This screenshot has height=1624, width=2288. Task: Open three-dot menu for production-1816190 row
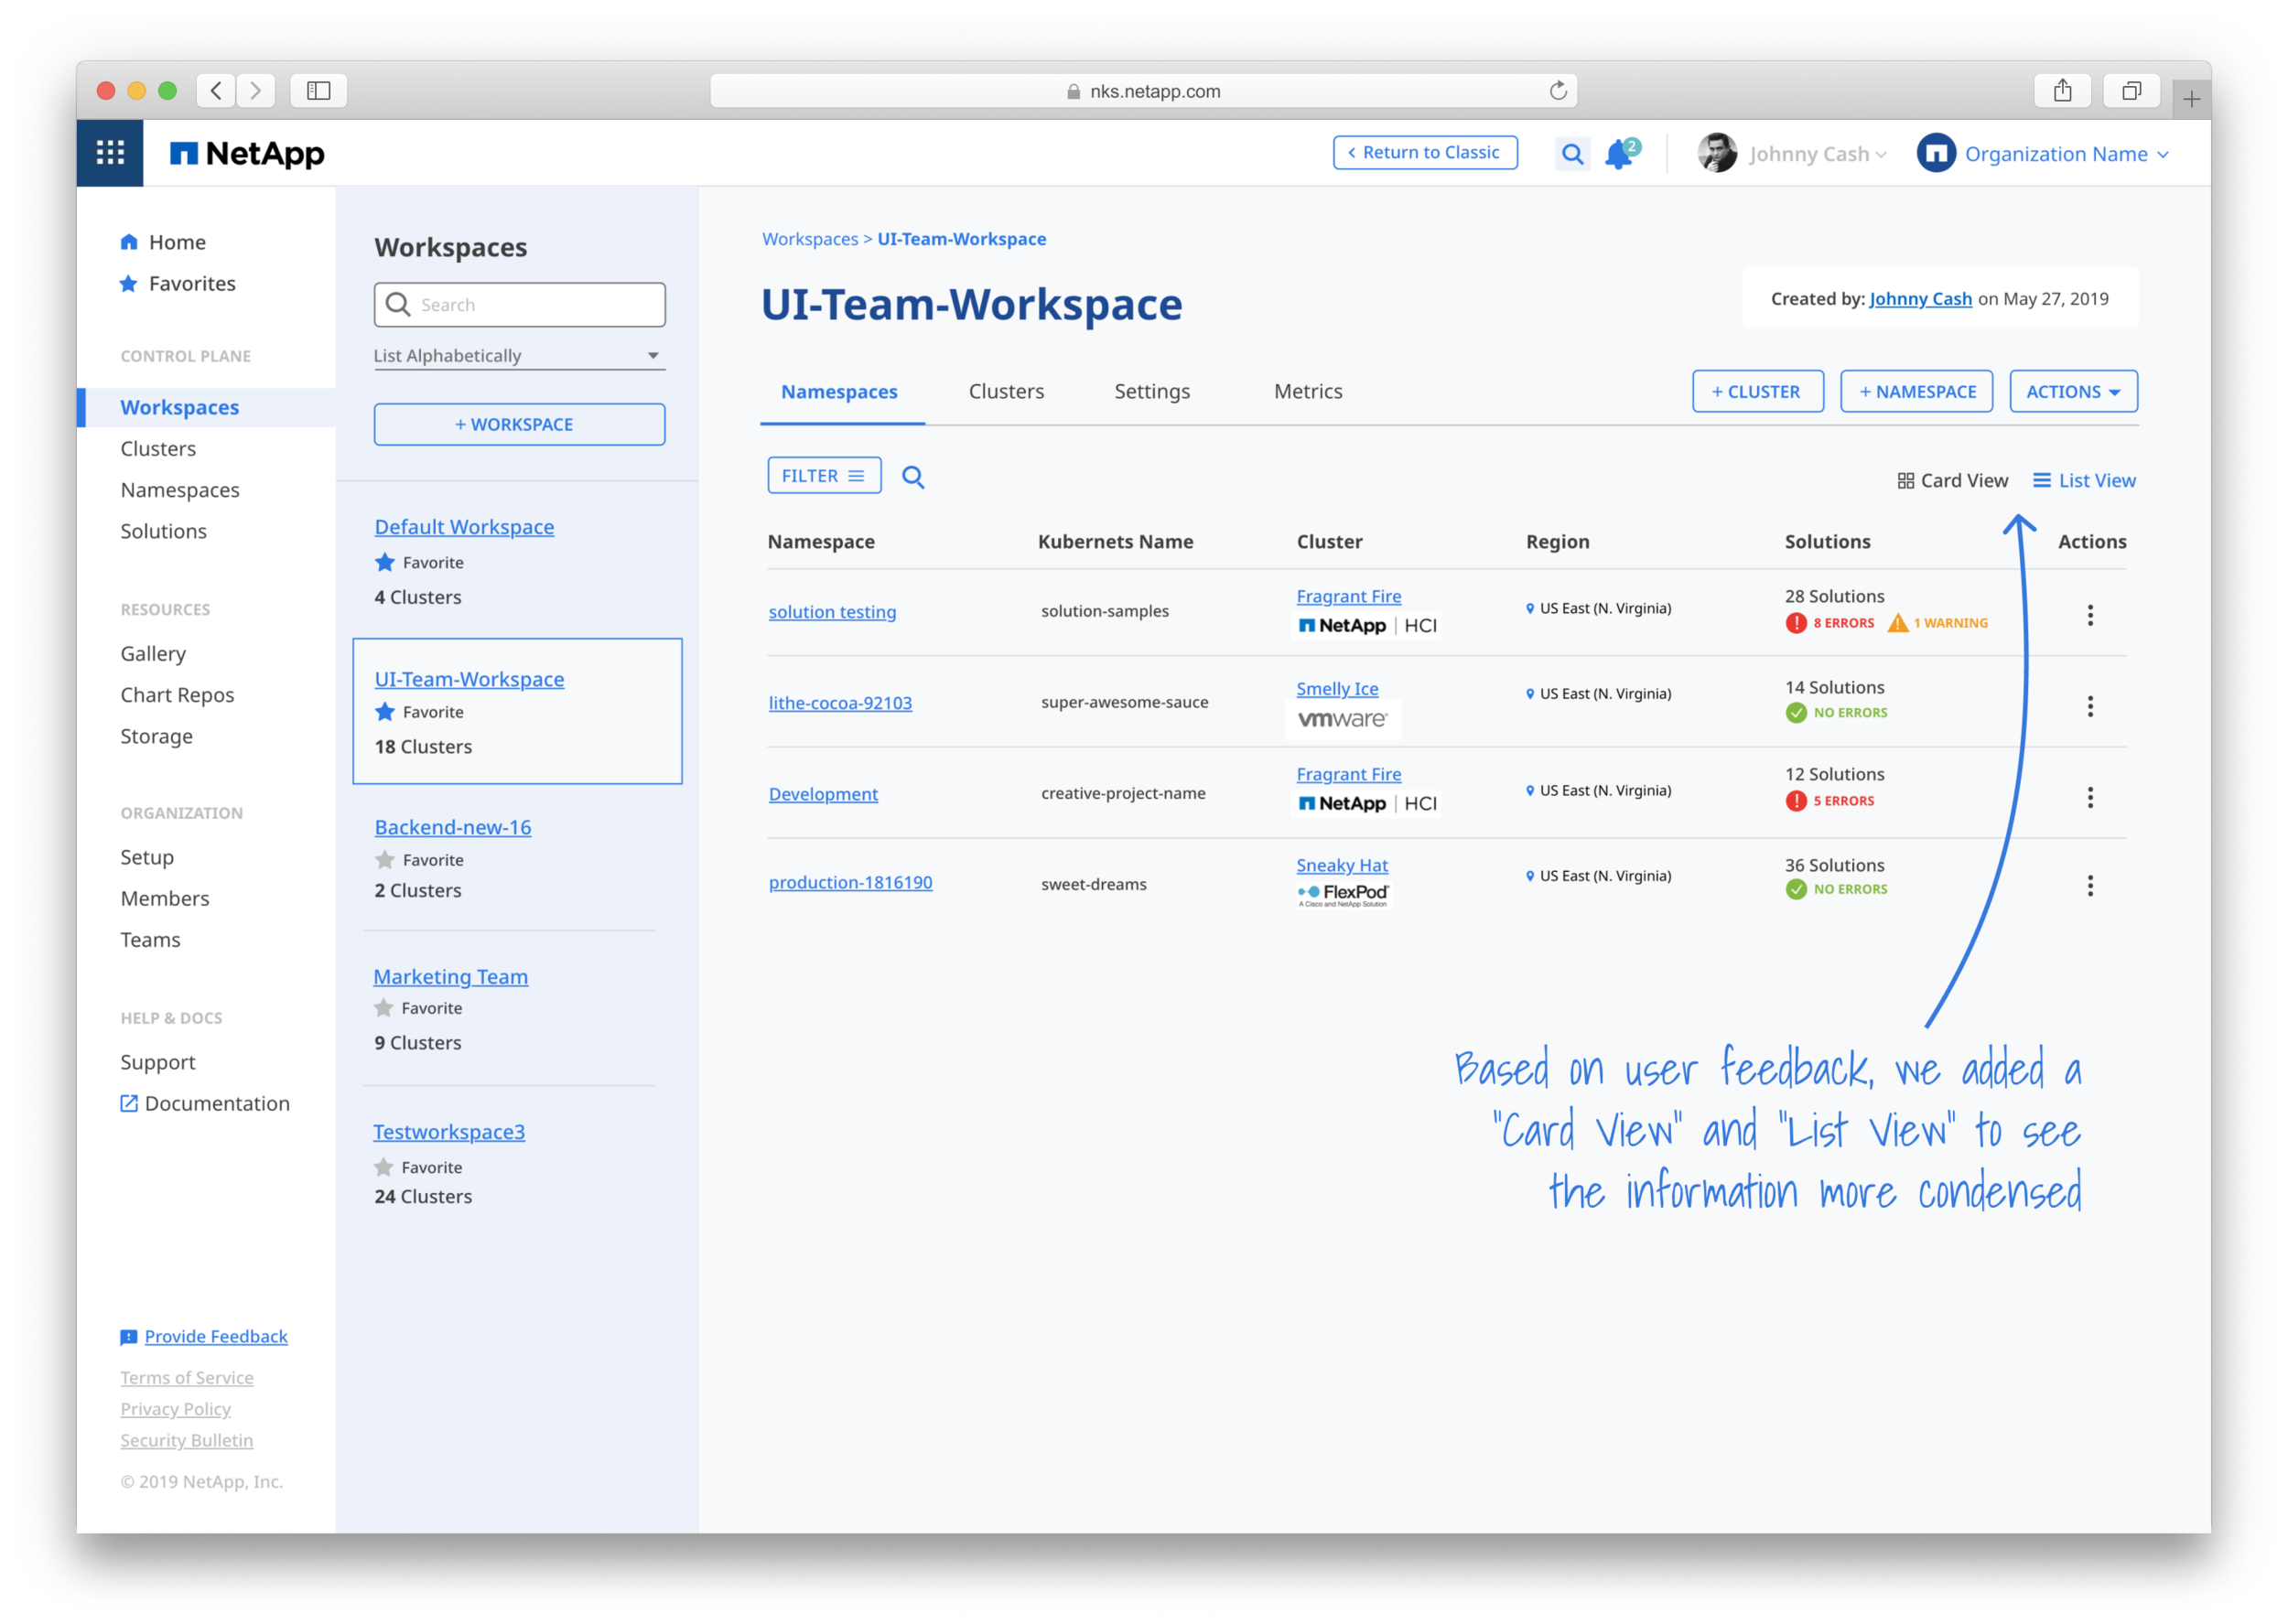click(x=2089, y=885)
